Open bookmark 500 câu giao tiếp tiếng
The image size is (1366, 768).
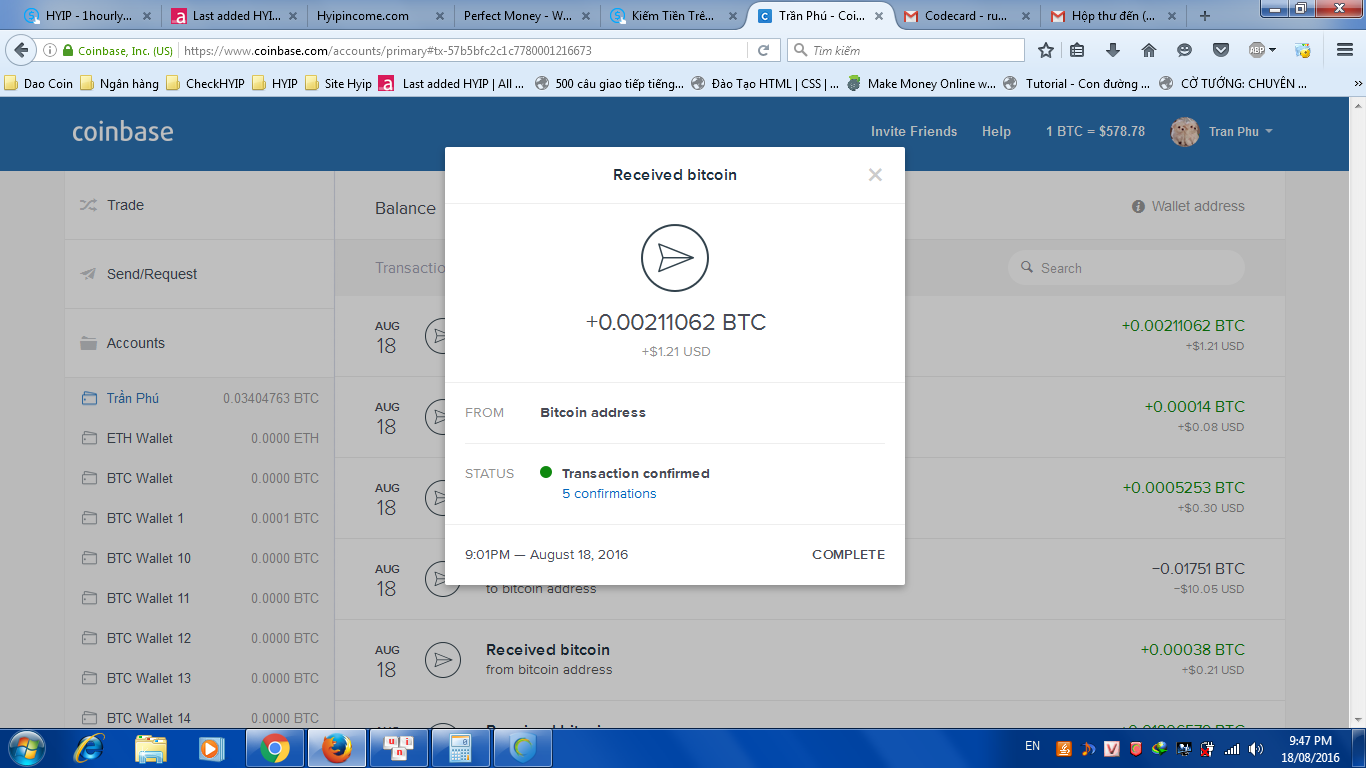click(x=609, y=84)
